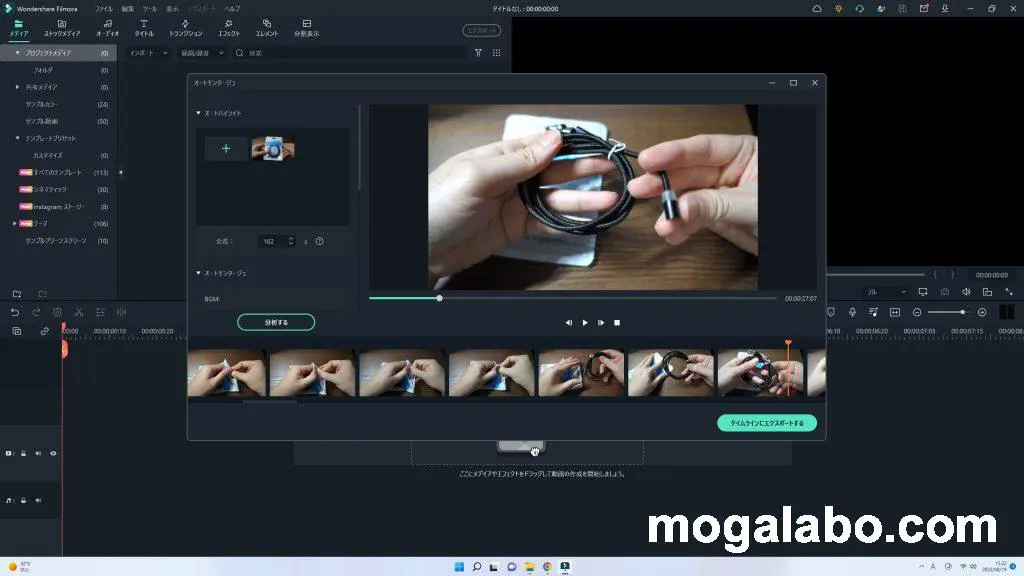This screenshot has height=576, width=1024.
Task: Open the インポート dropdown
Action: click(149, 53)
